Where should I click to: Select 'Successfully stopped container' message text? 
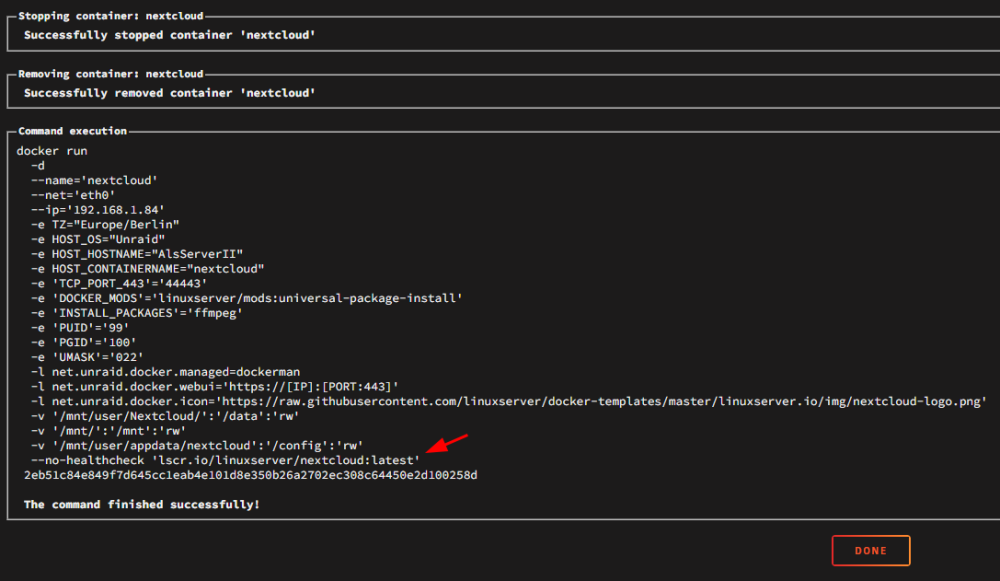pos(170,35)
